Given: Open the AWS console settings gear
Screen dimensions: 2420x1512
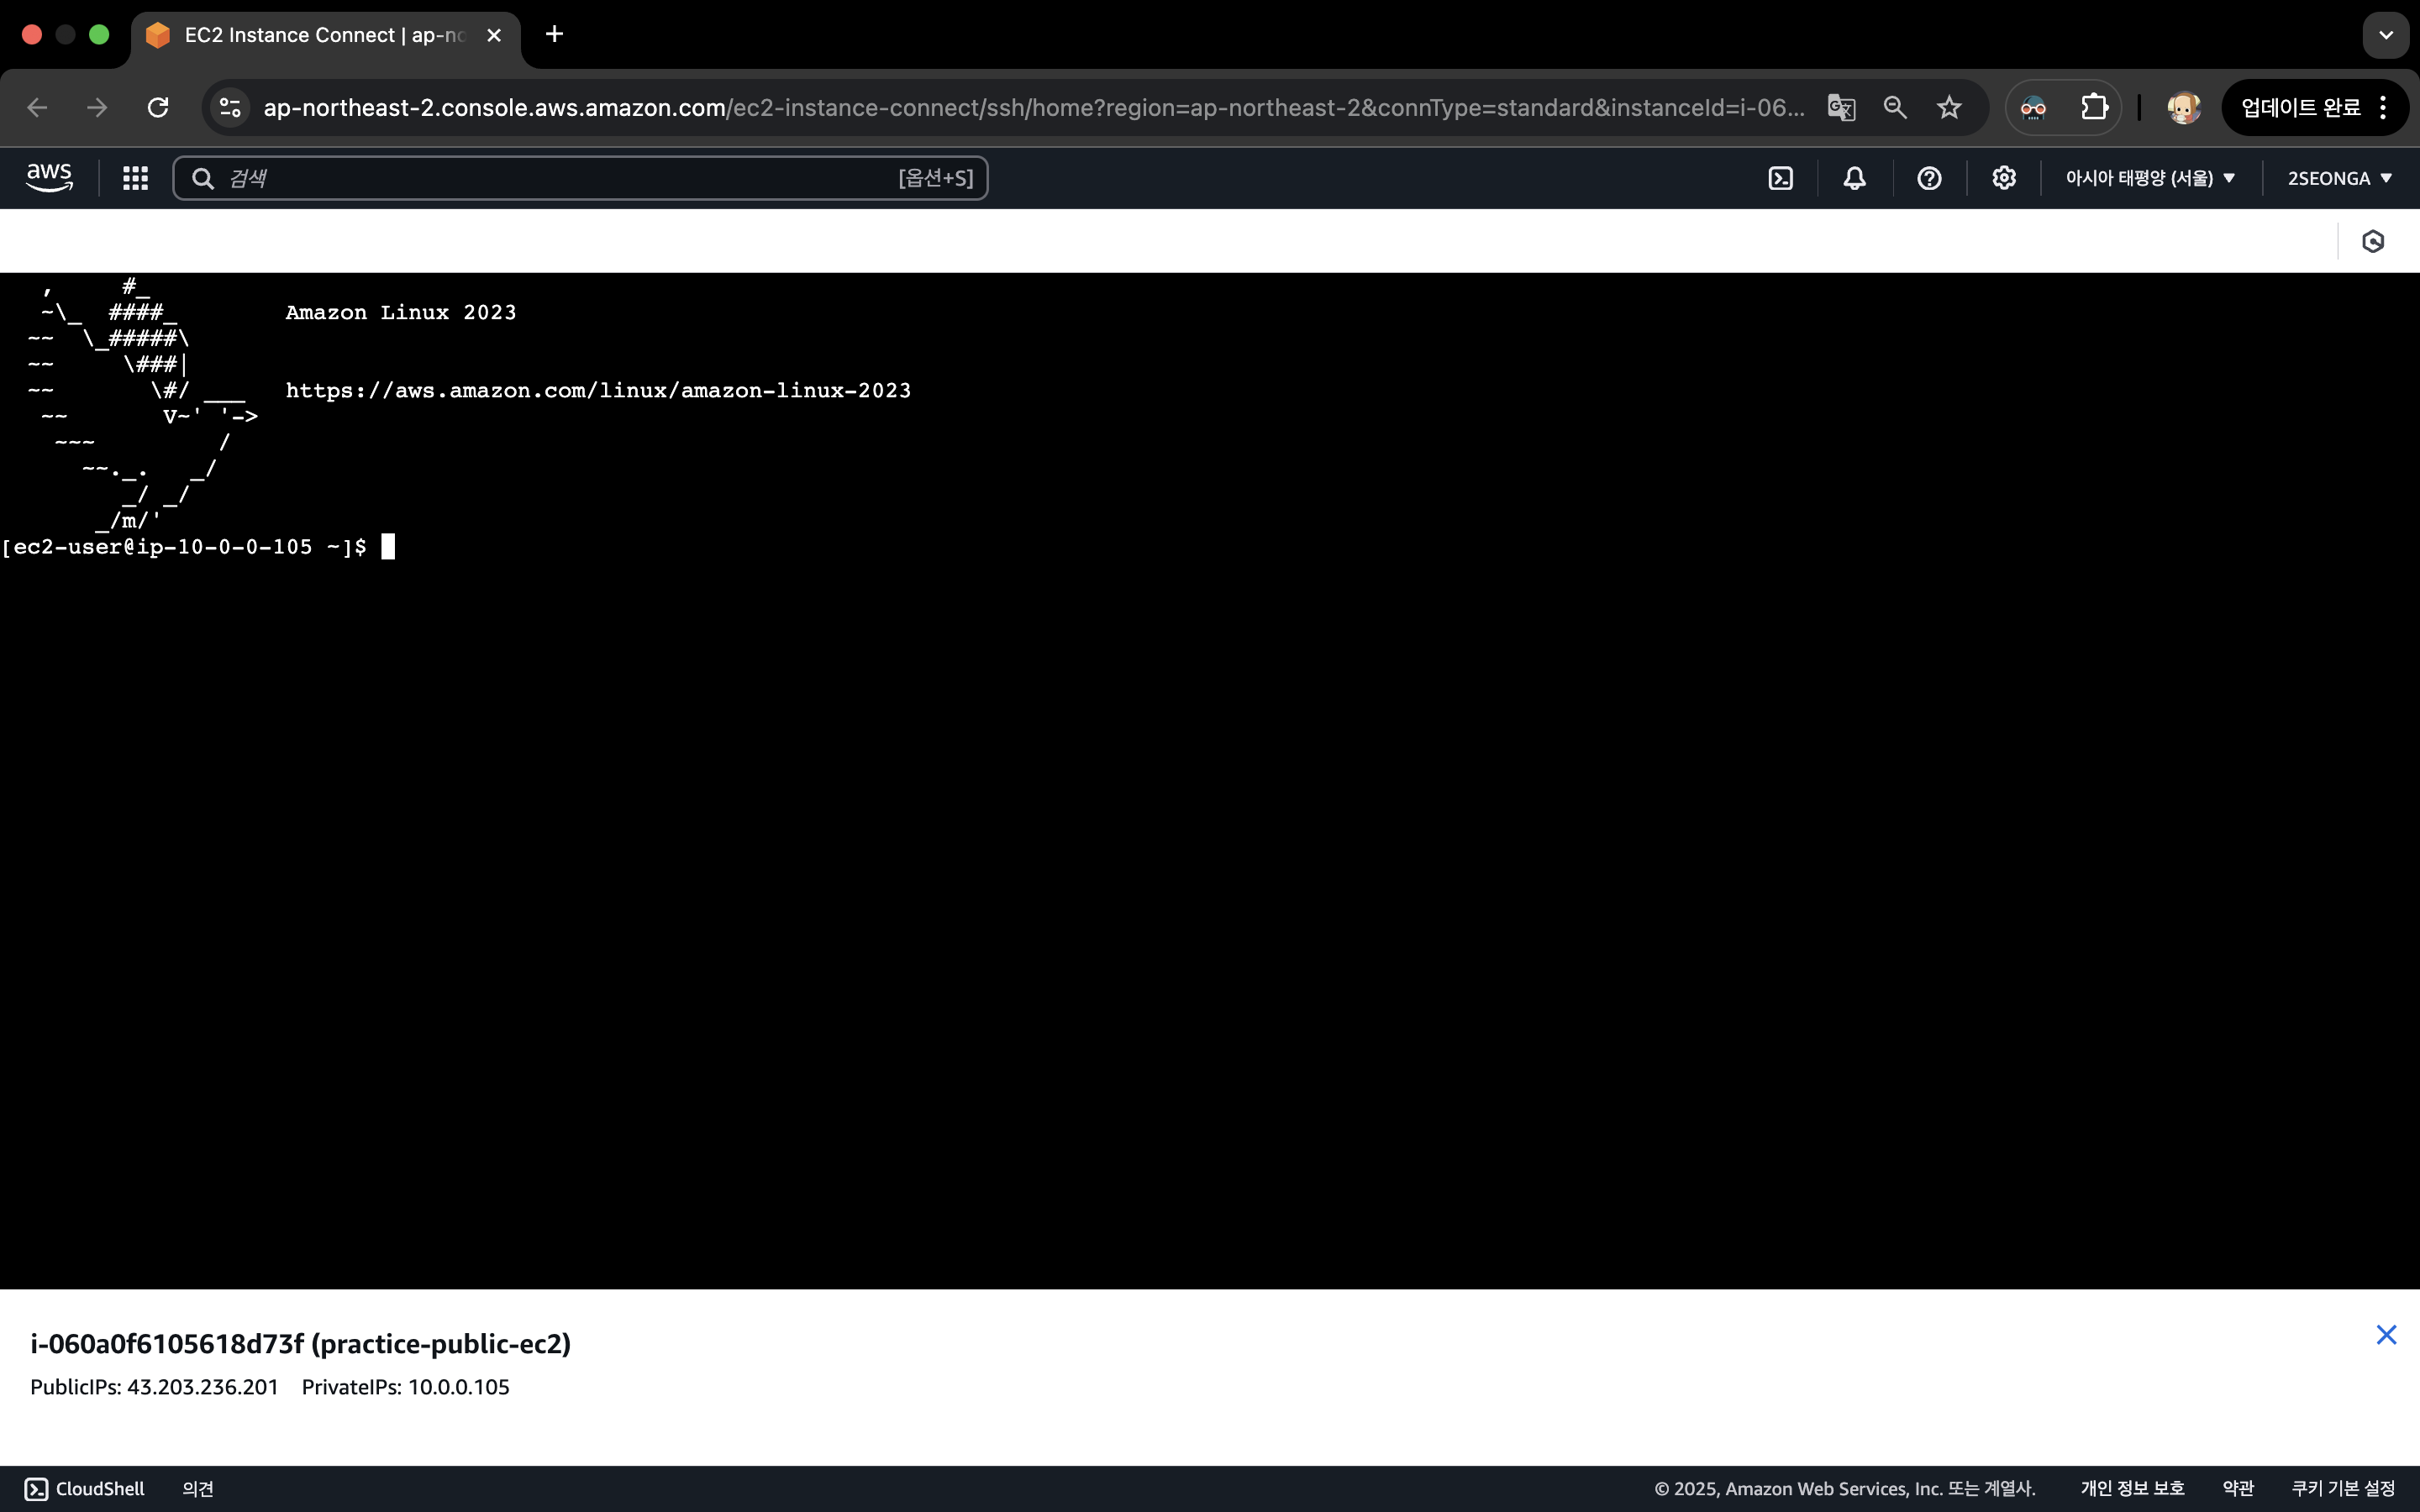Looking at the screenshot, I should coord(2003,178).
